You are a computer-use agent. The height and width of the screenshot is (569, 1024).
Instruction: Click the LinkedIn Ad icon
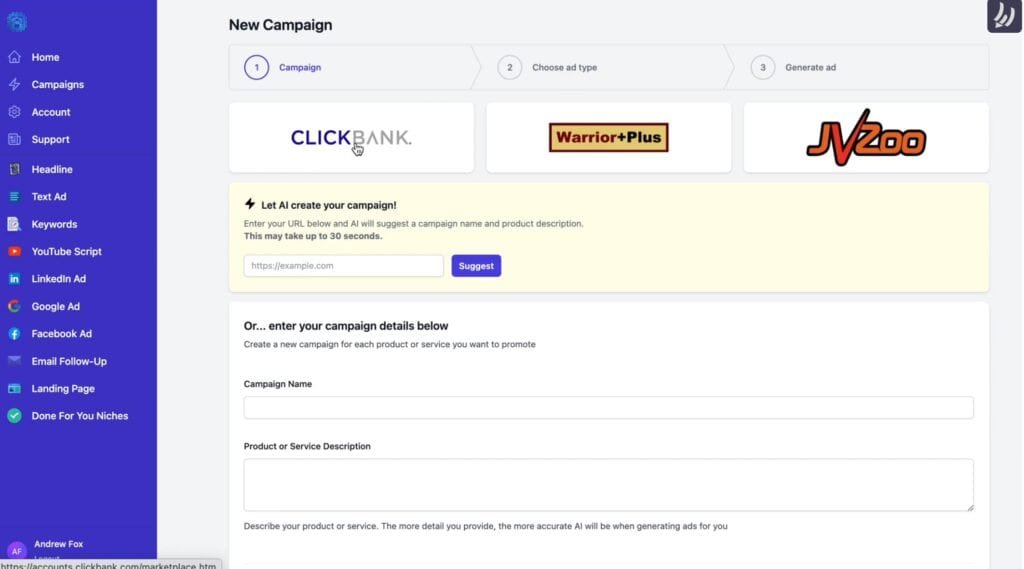14,279
